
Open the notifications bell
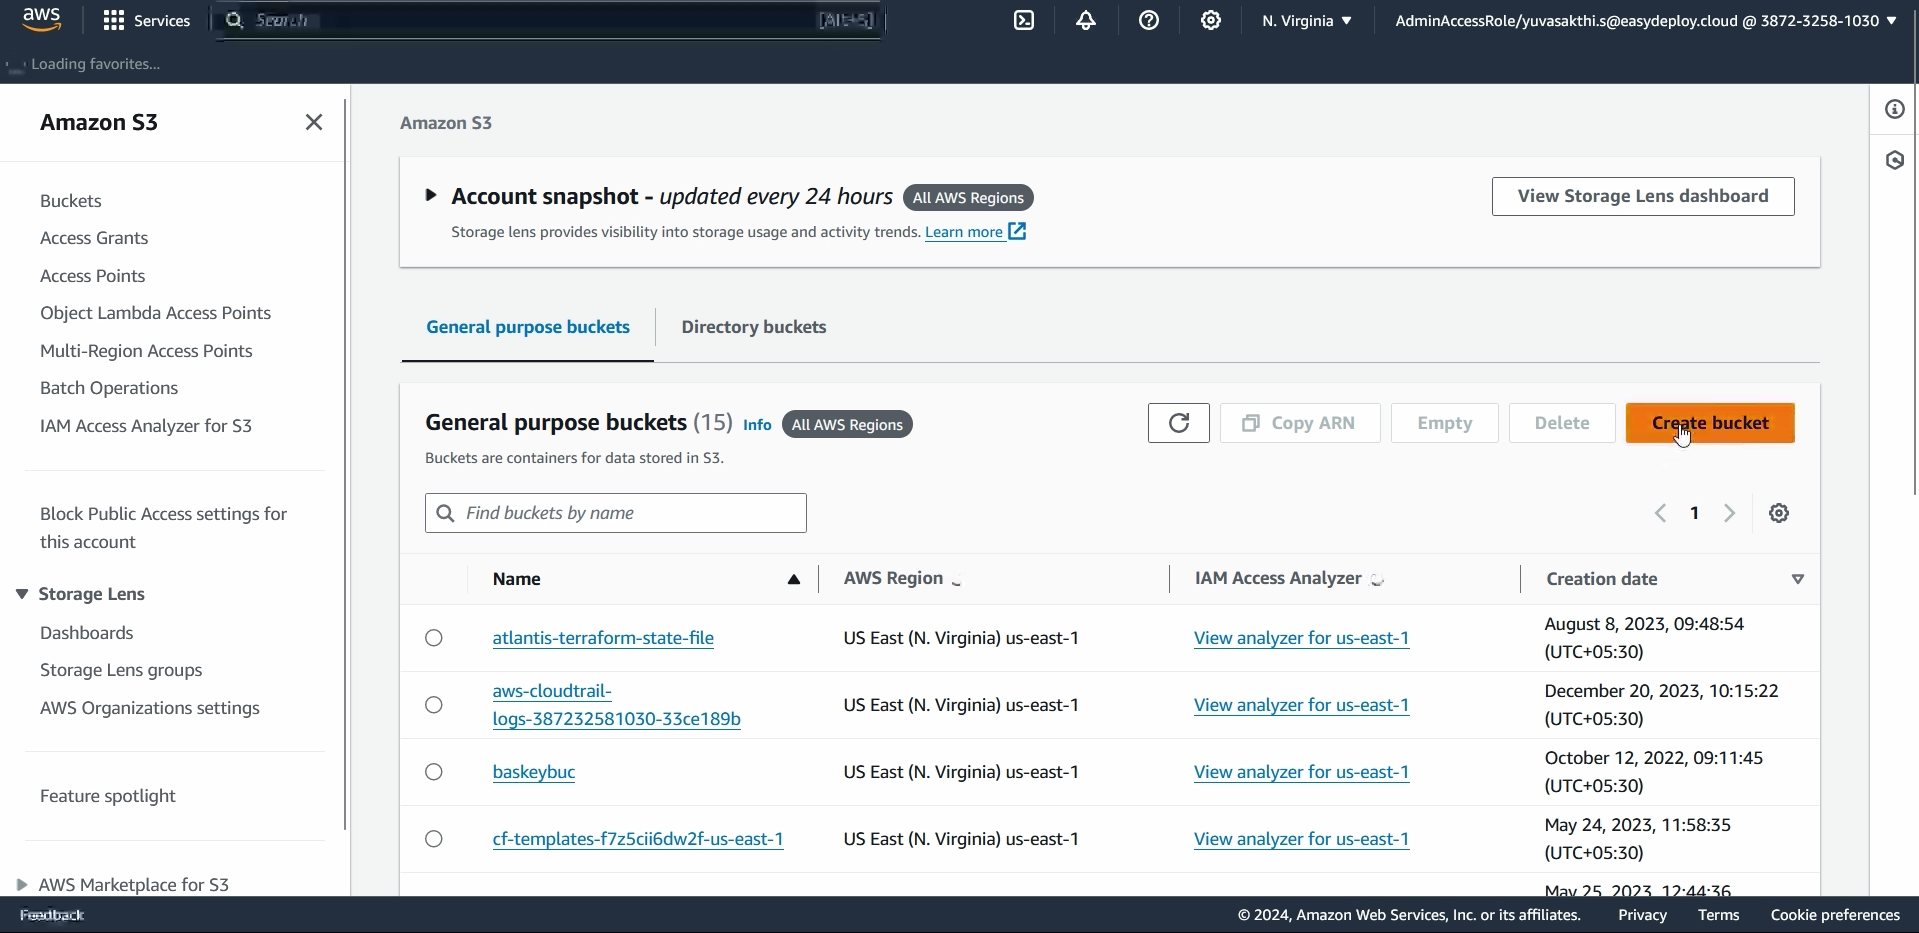[1086, 20]
